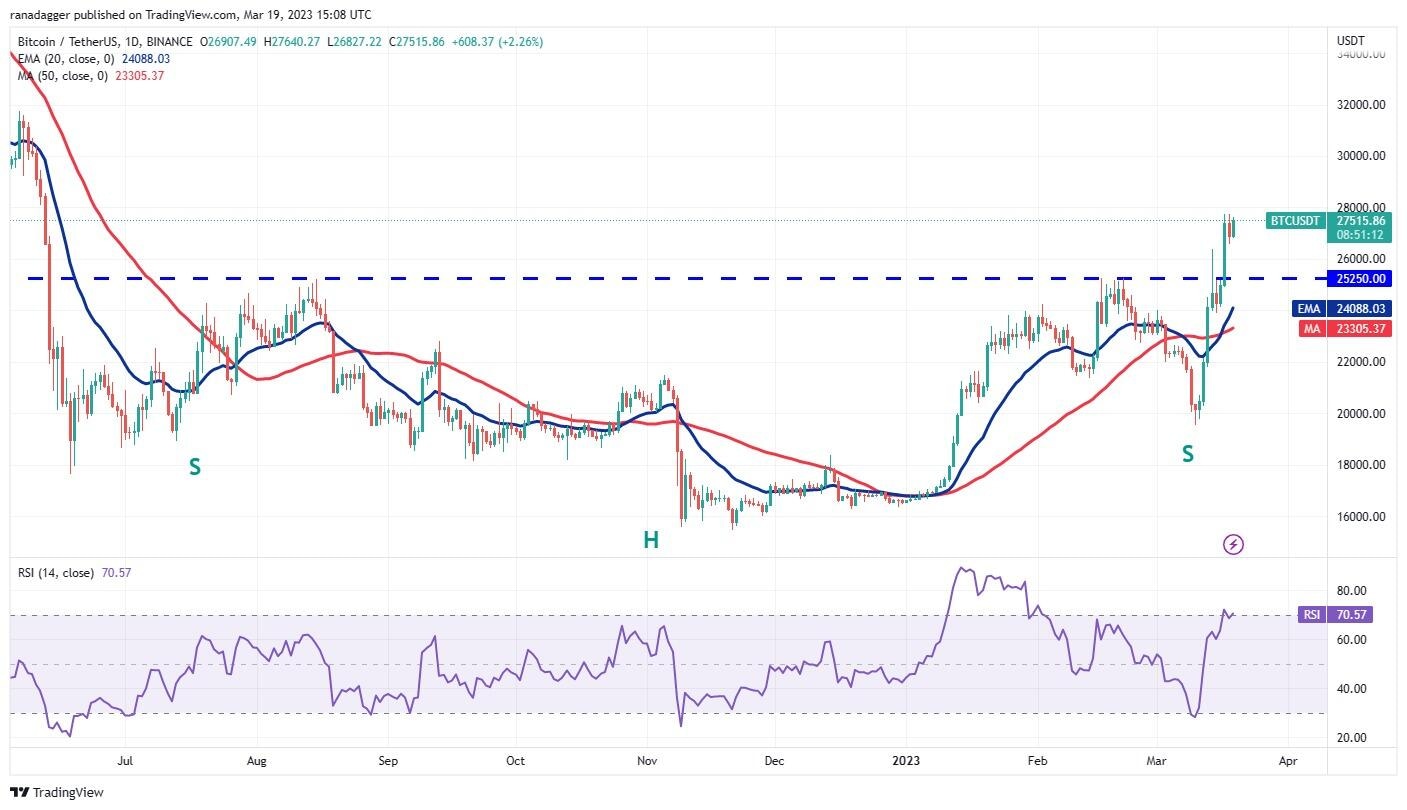Click the Nov label on time axis

click(647, 761)
